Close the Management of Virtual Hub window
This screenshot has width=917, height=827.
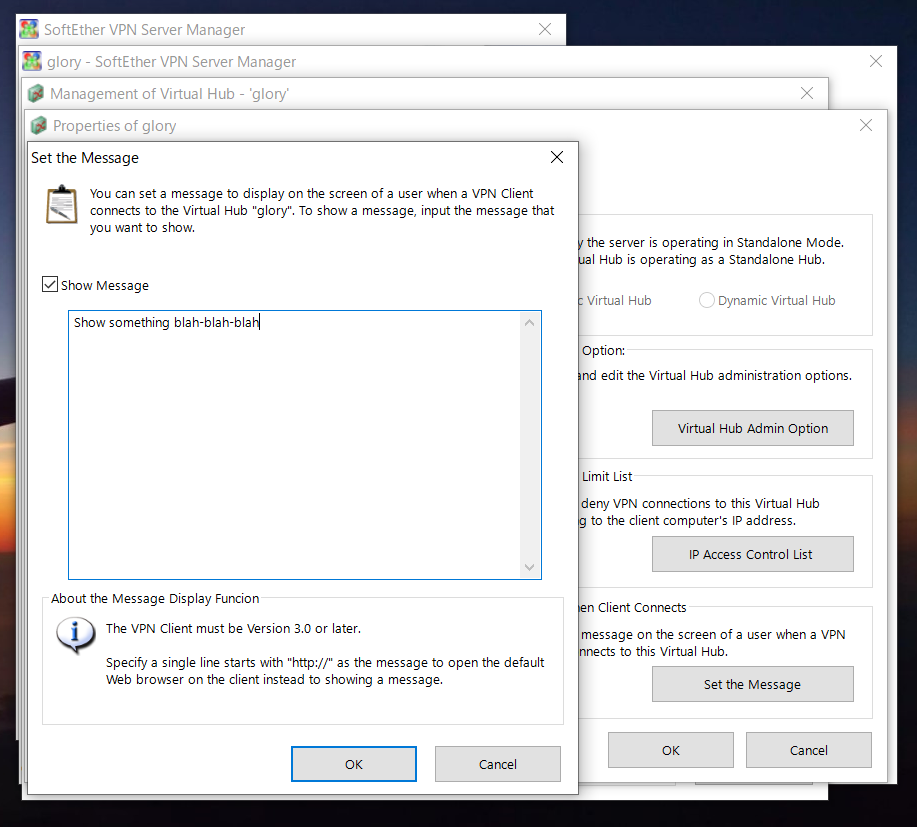click(x=806, y=93)
